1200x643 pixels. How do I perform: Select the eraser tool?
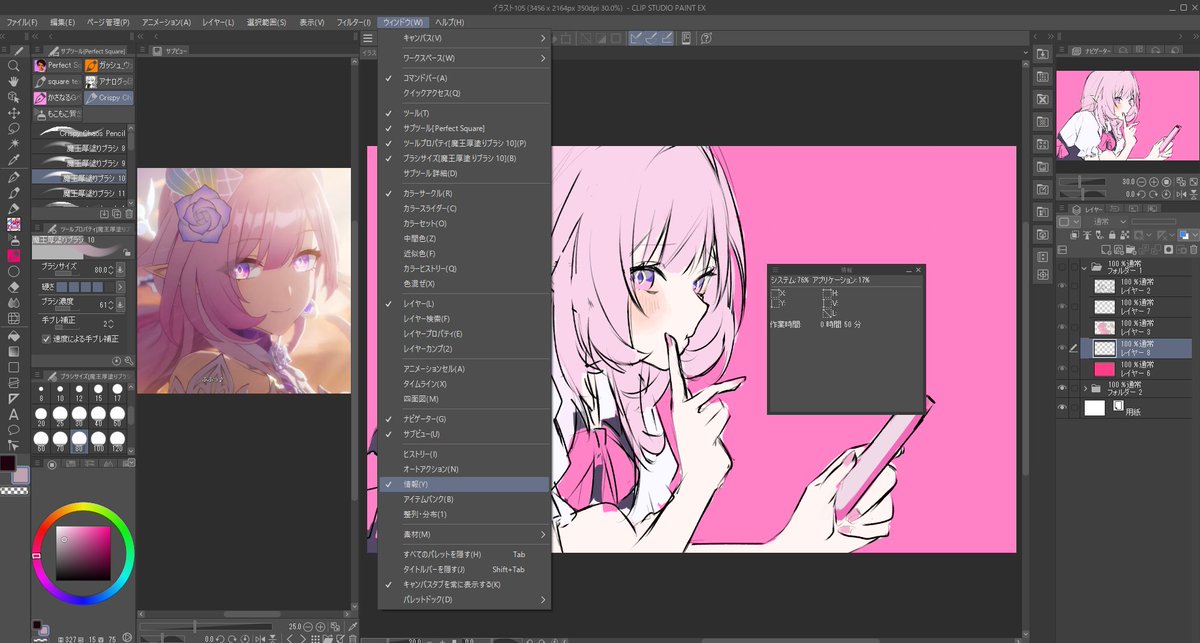click(x=14, y=286)
